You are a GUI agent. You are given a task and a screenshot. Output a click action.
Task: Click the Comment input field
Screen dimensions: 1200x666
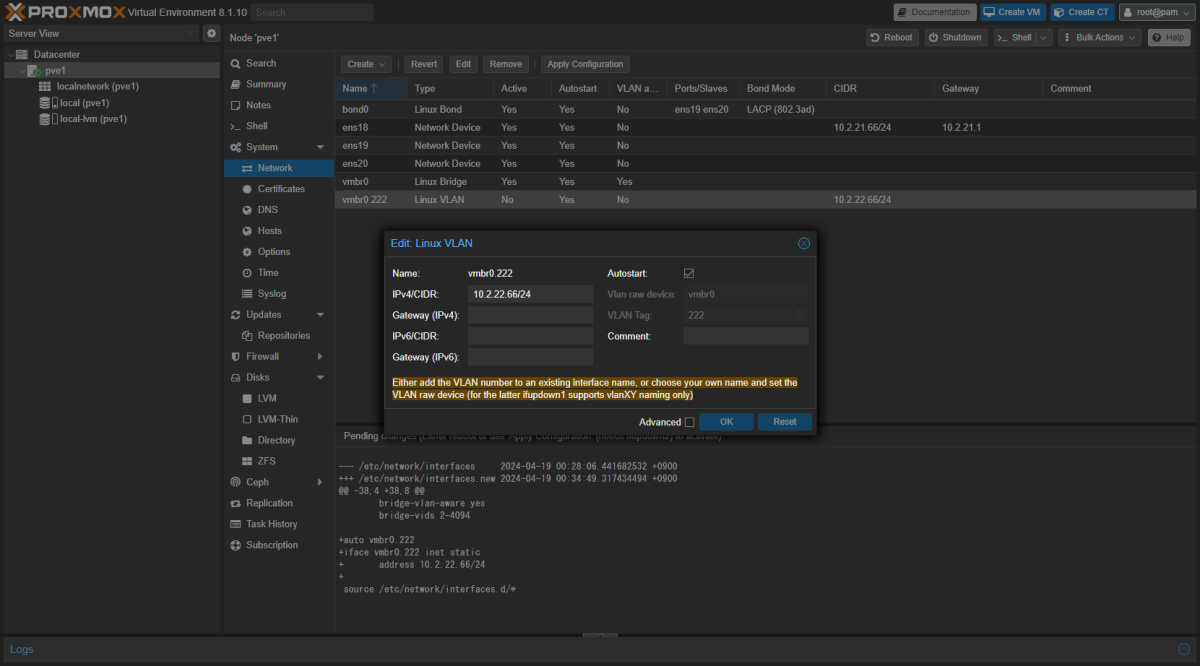(x=746, y=336)
